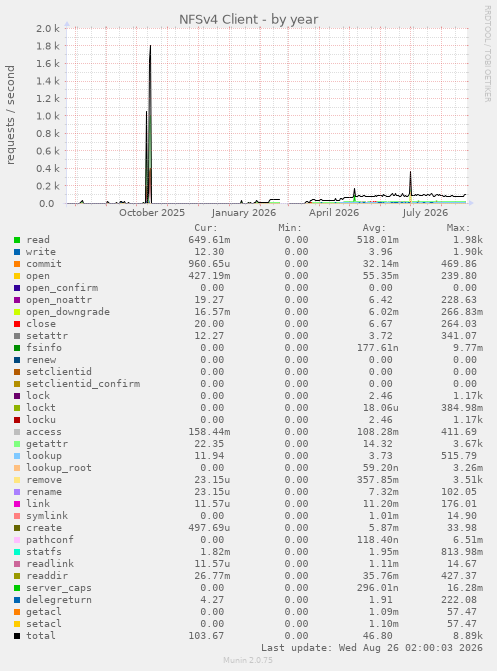The width and height of the screenshot is (497, 671).
Task: Select the October 2025 axis label
Action: pyautogui.click(x=152, y=213)
